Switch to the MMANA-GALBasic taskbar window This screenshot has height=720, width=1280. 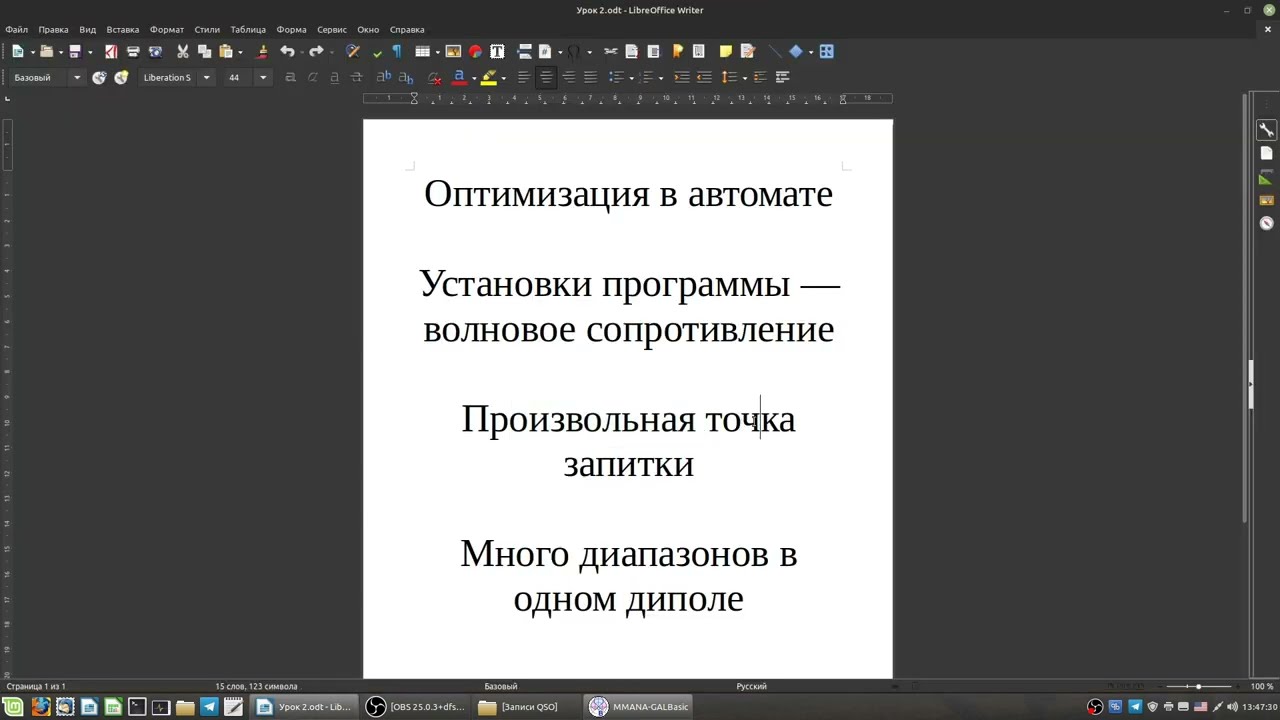[x=640, y=707]
